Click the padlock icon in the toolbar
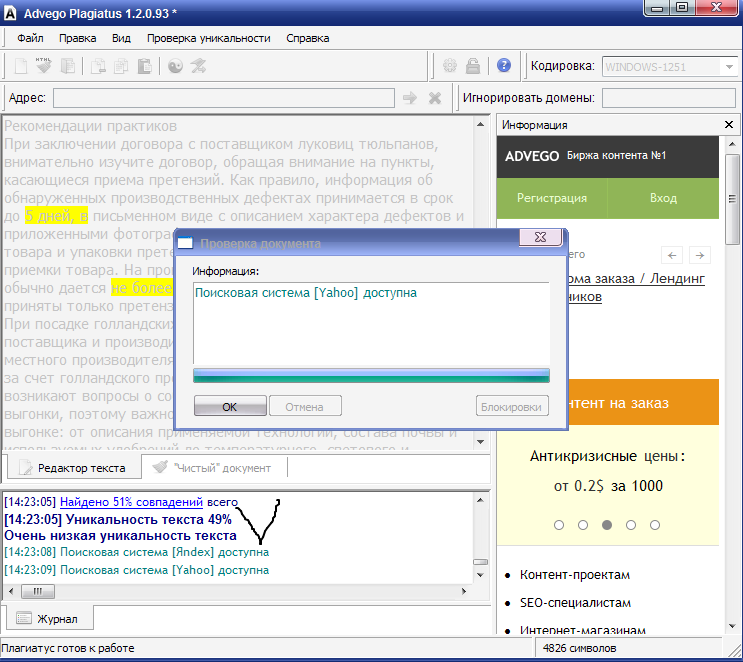743x662 pixels. pos(473,65)
